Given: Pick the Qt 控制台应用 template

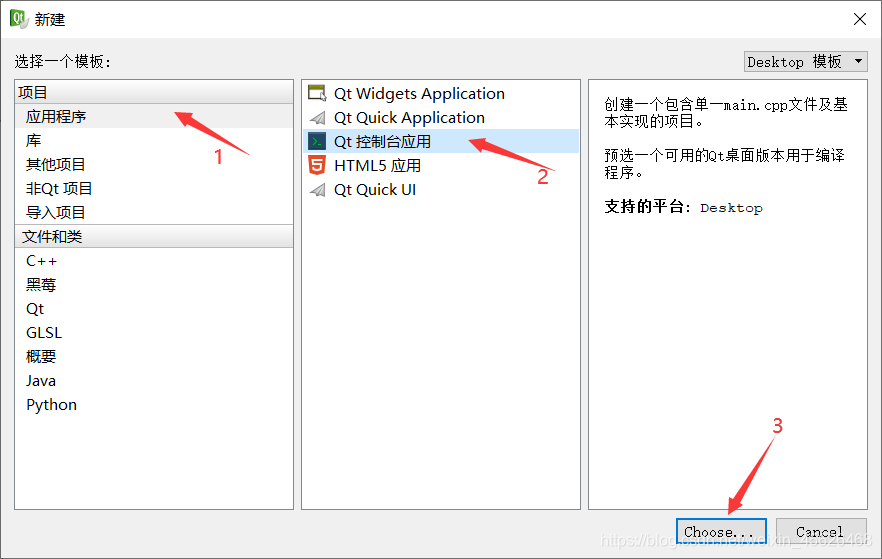Looking at the screenshot, I should click(x=441, y=142).
